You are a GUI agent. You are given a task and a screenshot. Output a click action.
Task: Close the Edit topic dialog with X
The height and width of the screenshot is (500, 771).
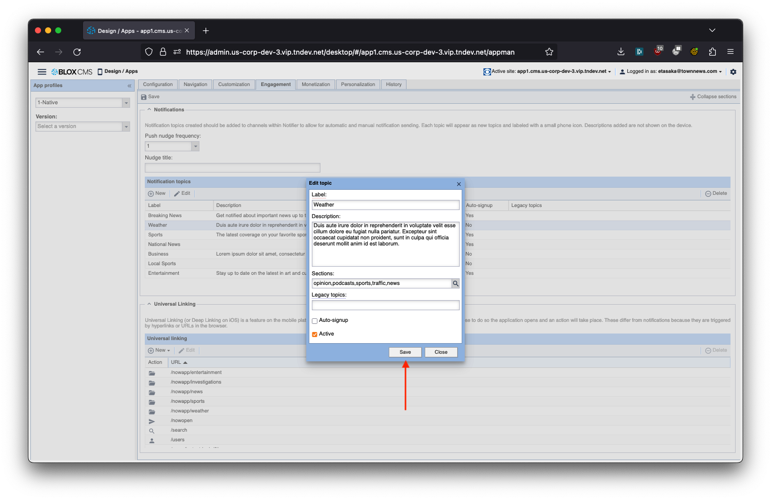click(459, 184)
